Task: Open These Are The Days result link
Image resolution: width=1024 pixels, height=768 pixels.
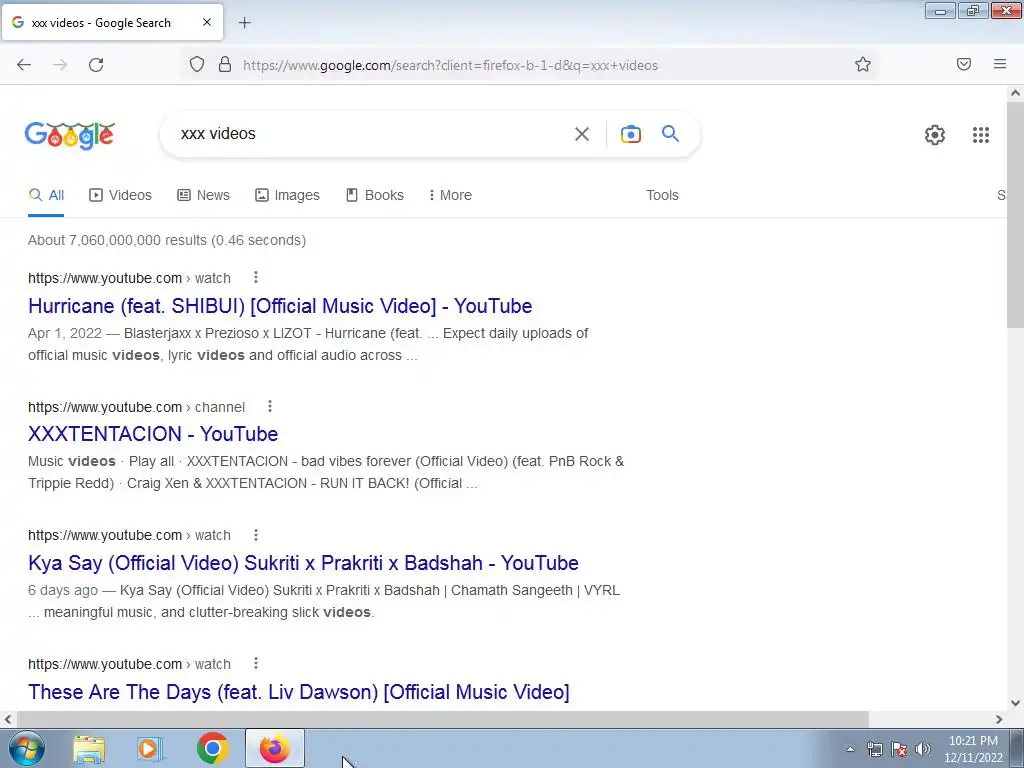Action: pos(298,692)
